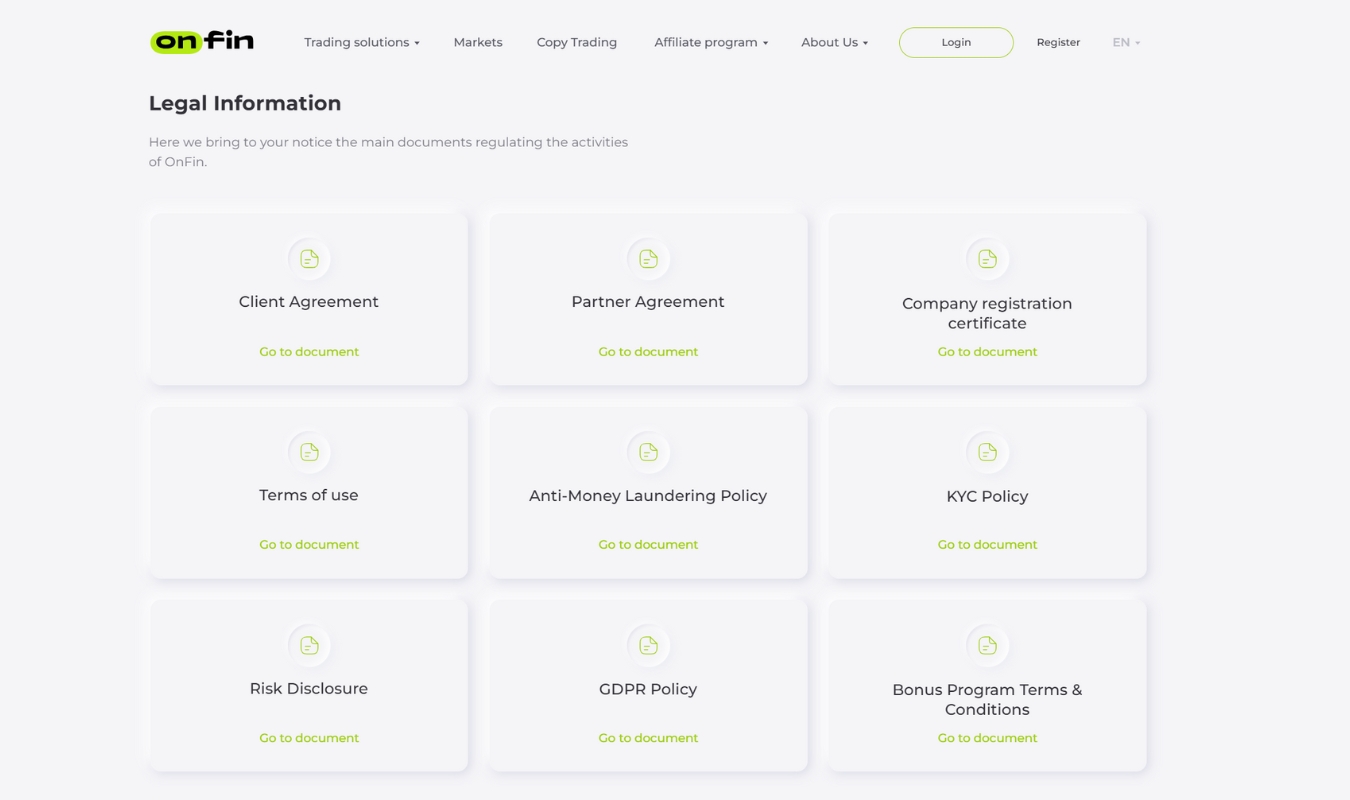Go to document for GDPR Policy
This screenshot has width=1350, height=800.
click(x=648, y=738)
